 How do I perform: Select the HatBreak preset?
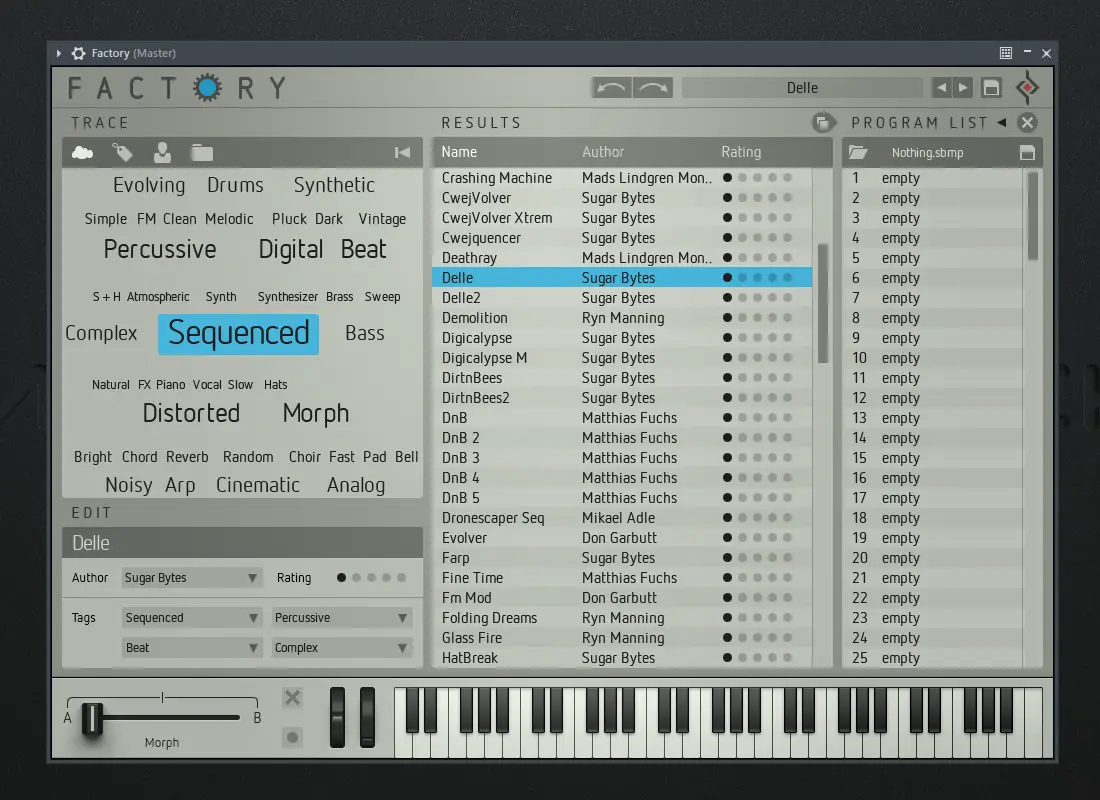pyautogui.click(x=622, y=658)
